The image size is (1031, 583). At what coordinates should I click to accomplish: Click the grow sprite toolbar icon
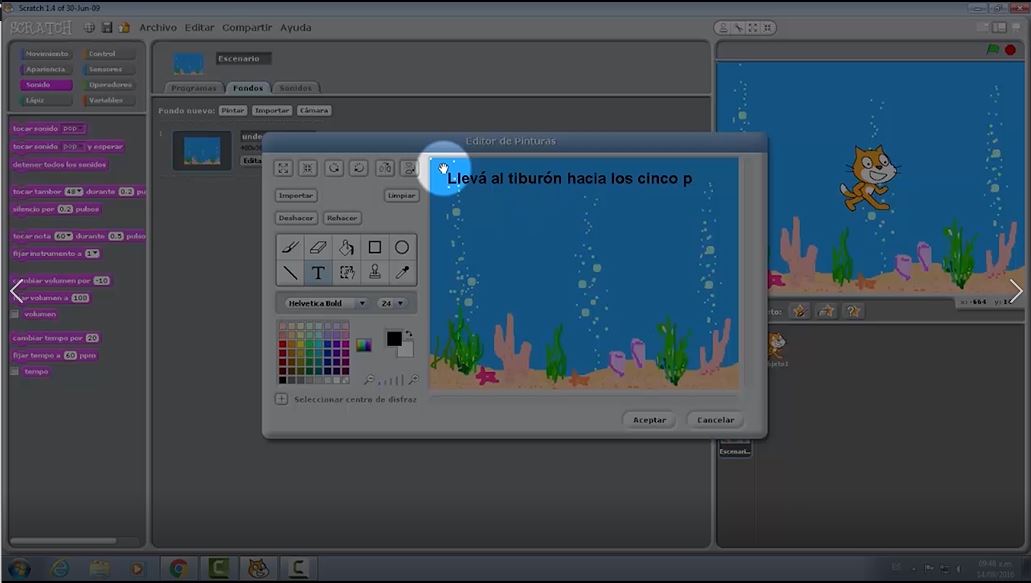(753, 28)
